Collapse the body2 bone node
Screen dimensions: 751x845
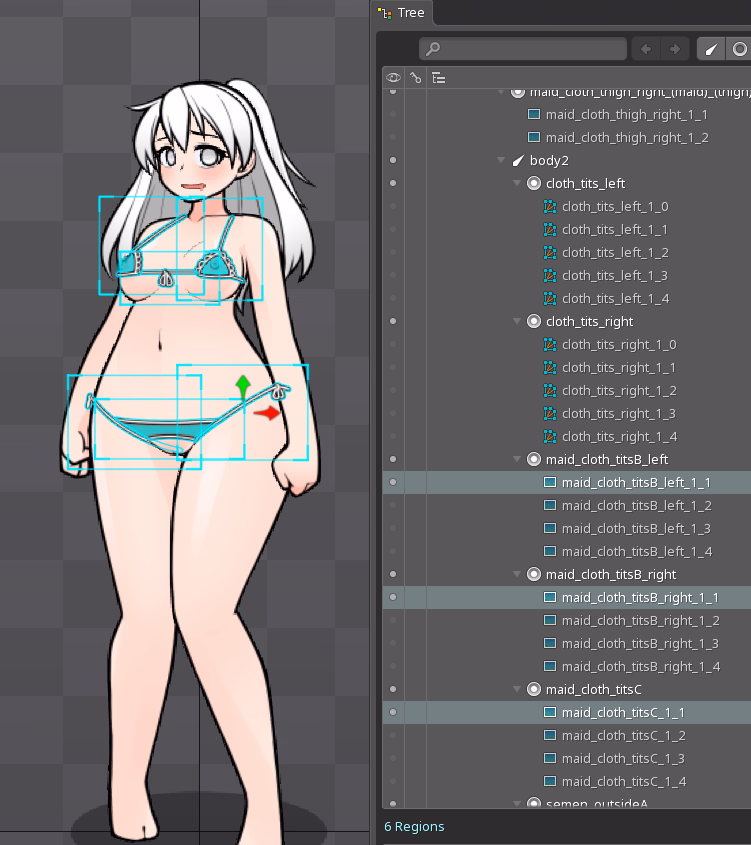(501, 160)
